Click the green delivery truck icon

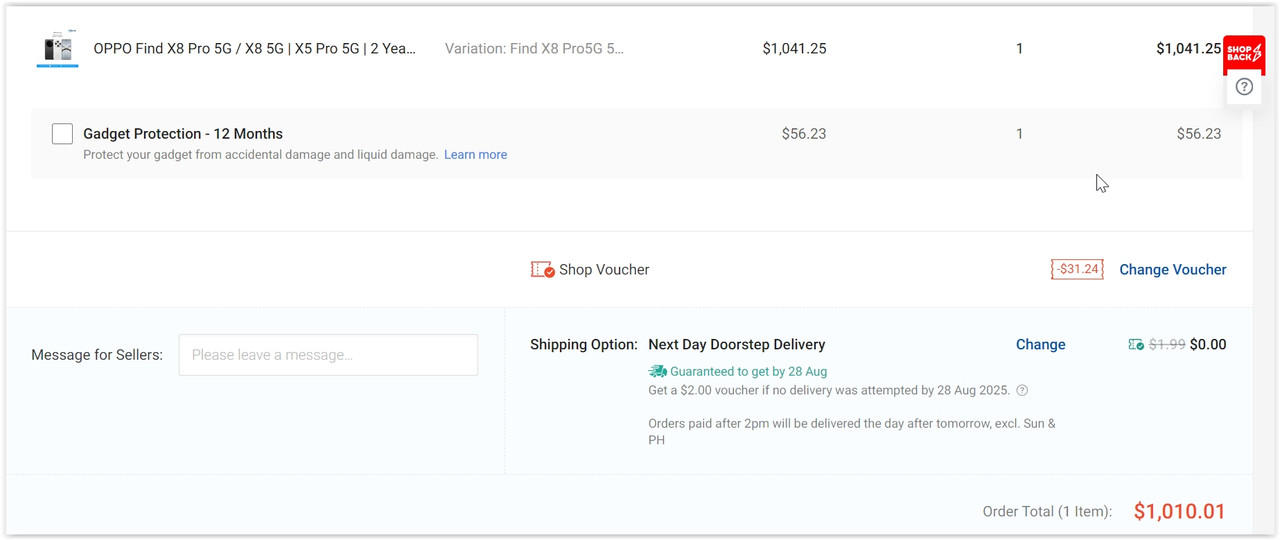657,371
